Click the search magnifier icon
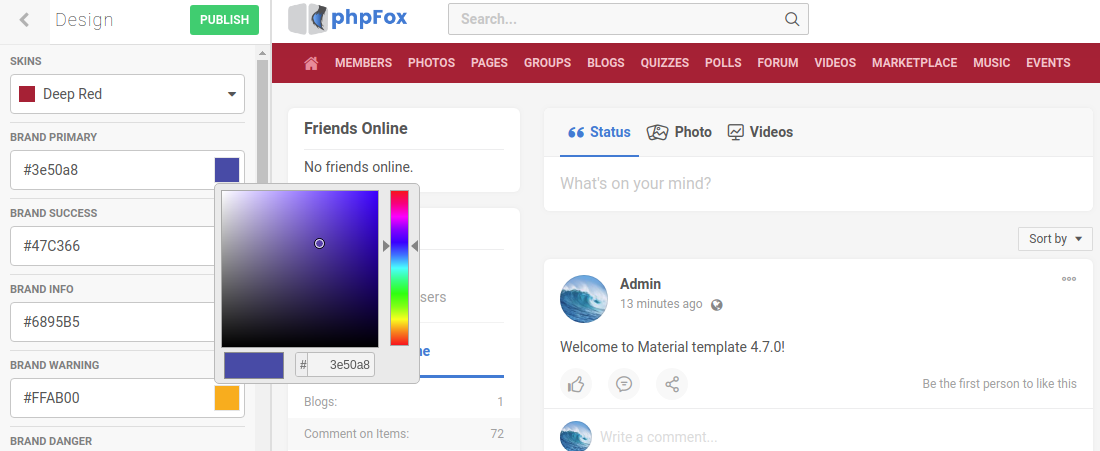This screenshot has height=451, width=1100. pos(791,19)
